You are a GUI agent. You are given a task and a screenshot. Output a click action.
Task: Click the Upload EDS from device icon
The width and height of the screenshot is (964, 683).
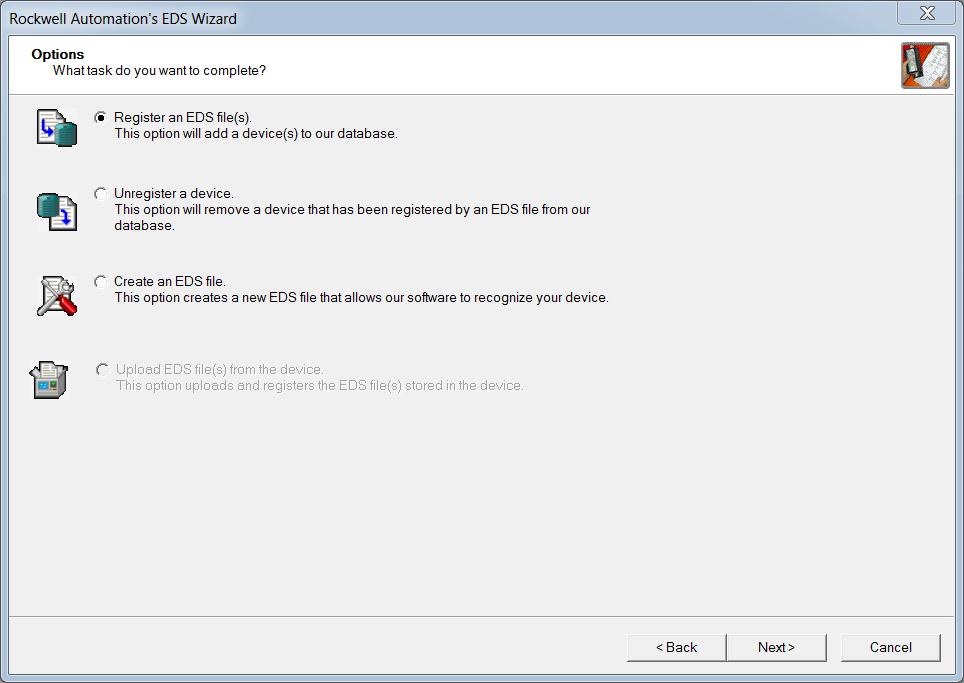50,380
